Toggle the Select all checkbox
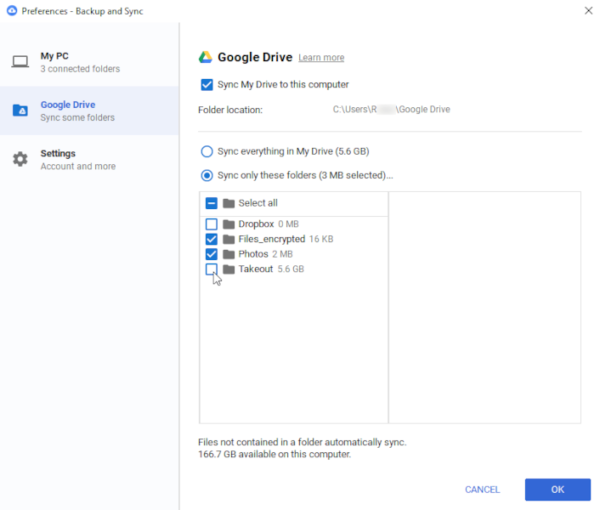 pyautogui.click(x=211, y=203)
